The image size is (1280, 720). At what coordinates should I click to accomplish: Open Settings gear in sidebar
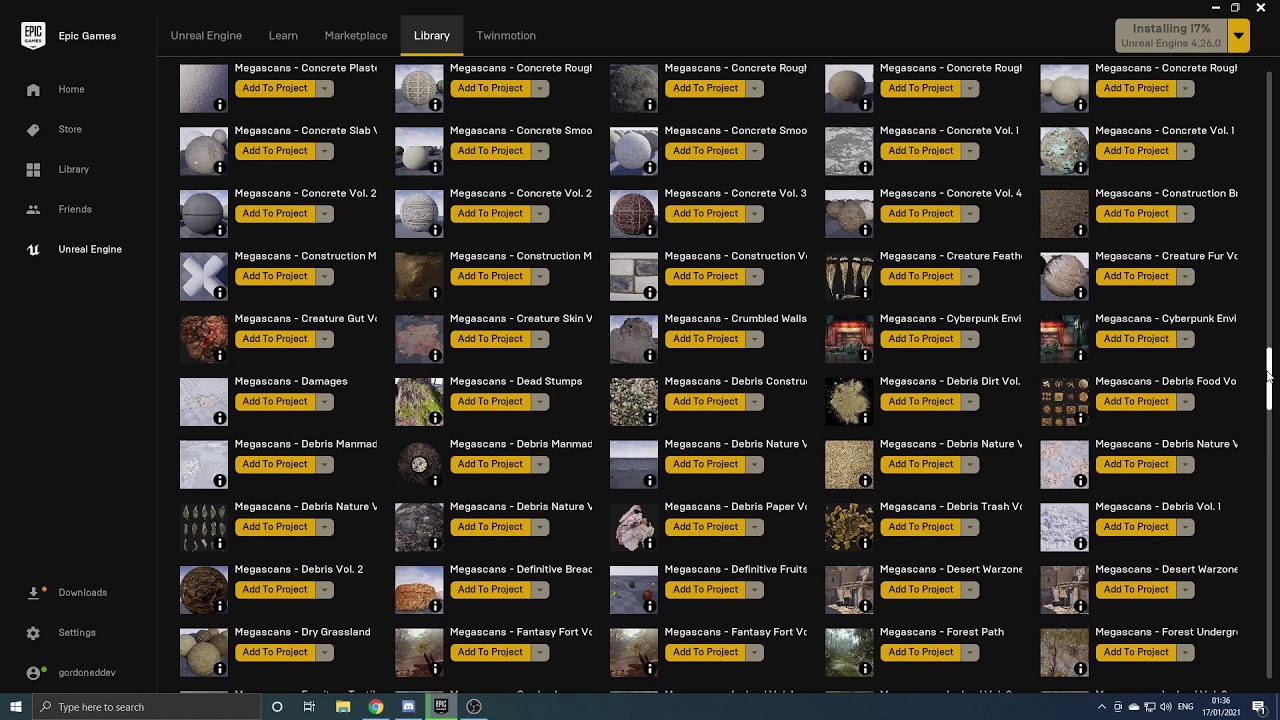33,632
